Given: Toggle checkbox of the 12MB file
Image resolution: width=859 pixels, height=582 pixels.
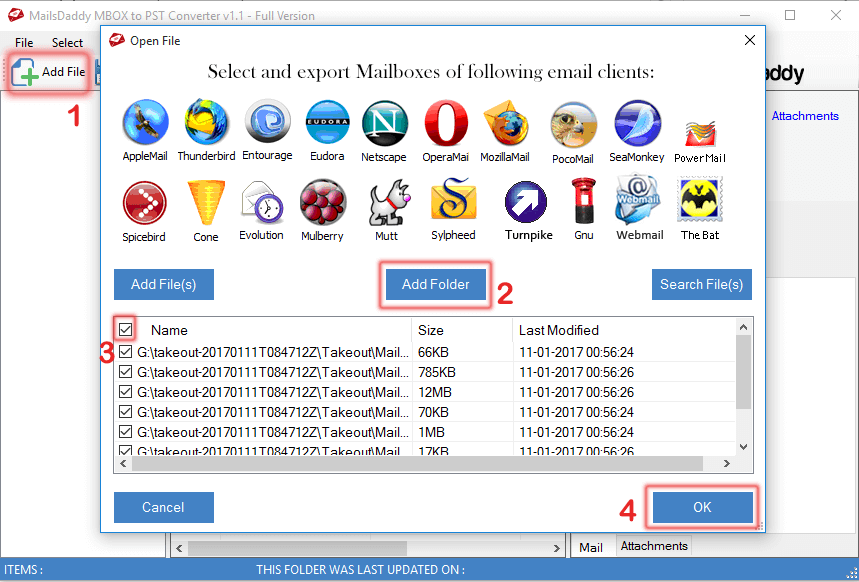Looking at the screenshot, I should tap(125, 392).
